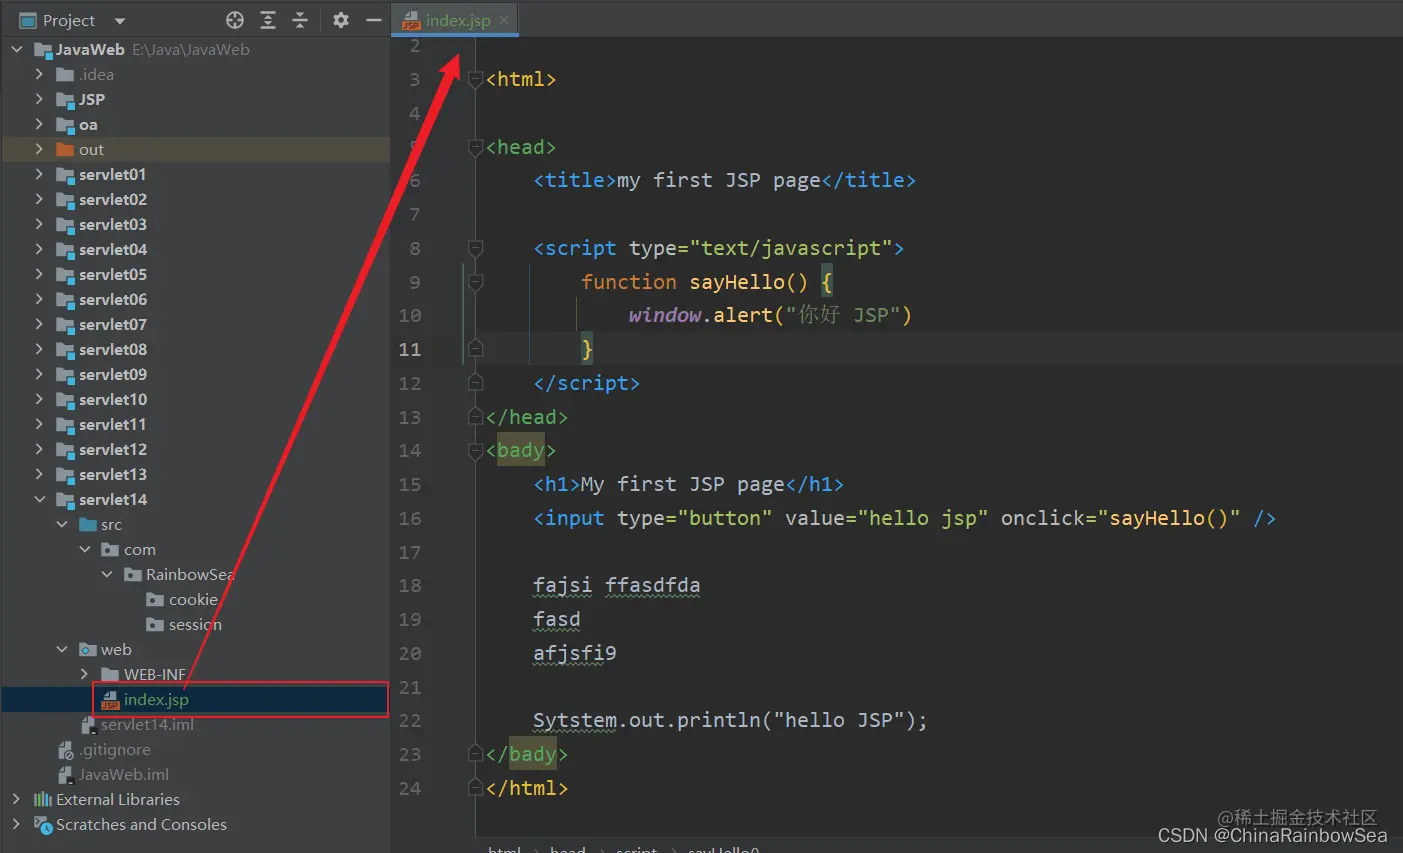Click the Collapse All icon in Project toolbar
This screenshot has width=1403, height=853.
300,20
